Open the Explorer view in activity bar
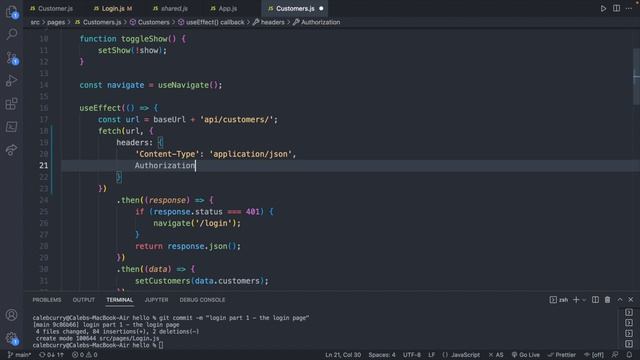 tap(11, 12)
